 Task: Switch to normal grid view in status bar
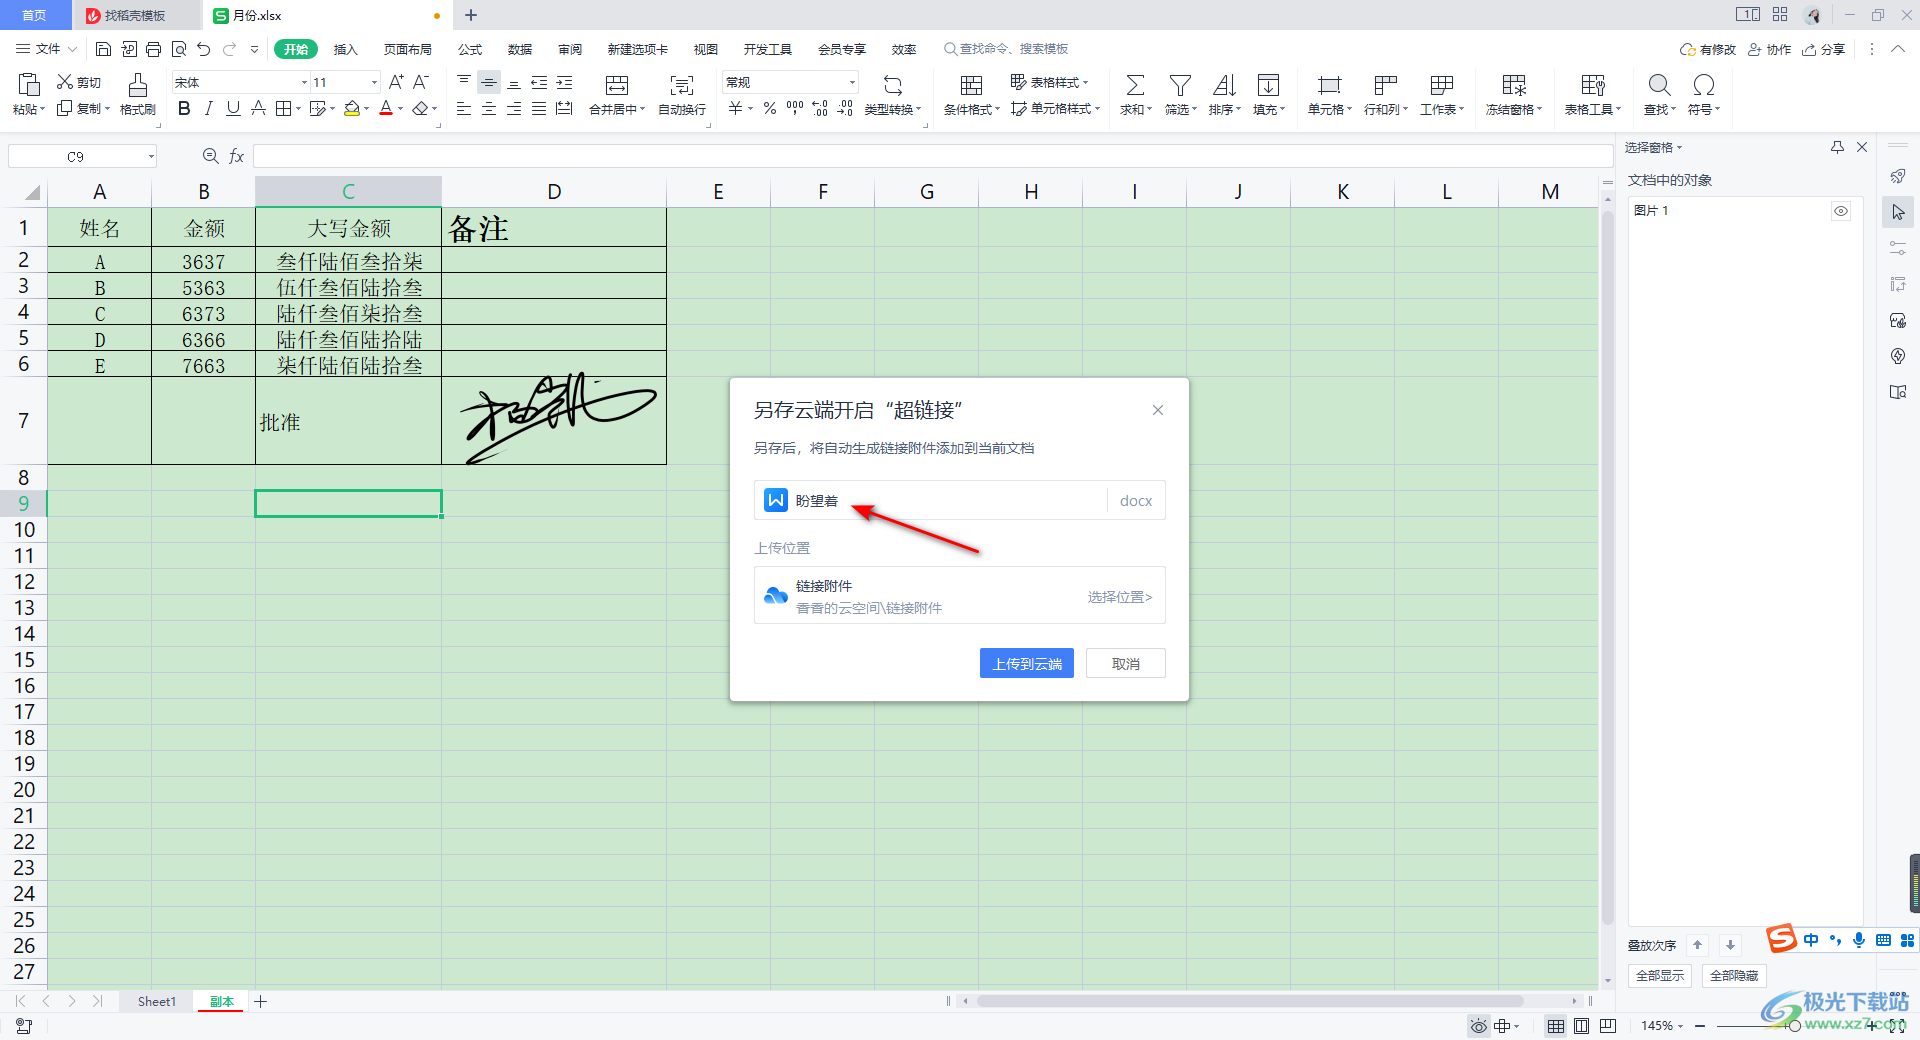pyautogui.click(x=1556, y=1026)
